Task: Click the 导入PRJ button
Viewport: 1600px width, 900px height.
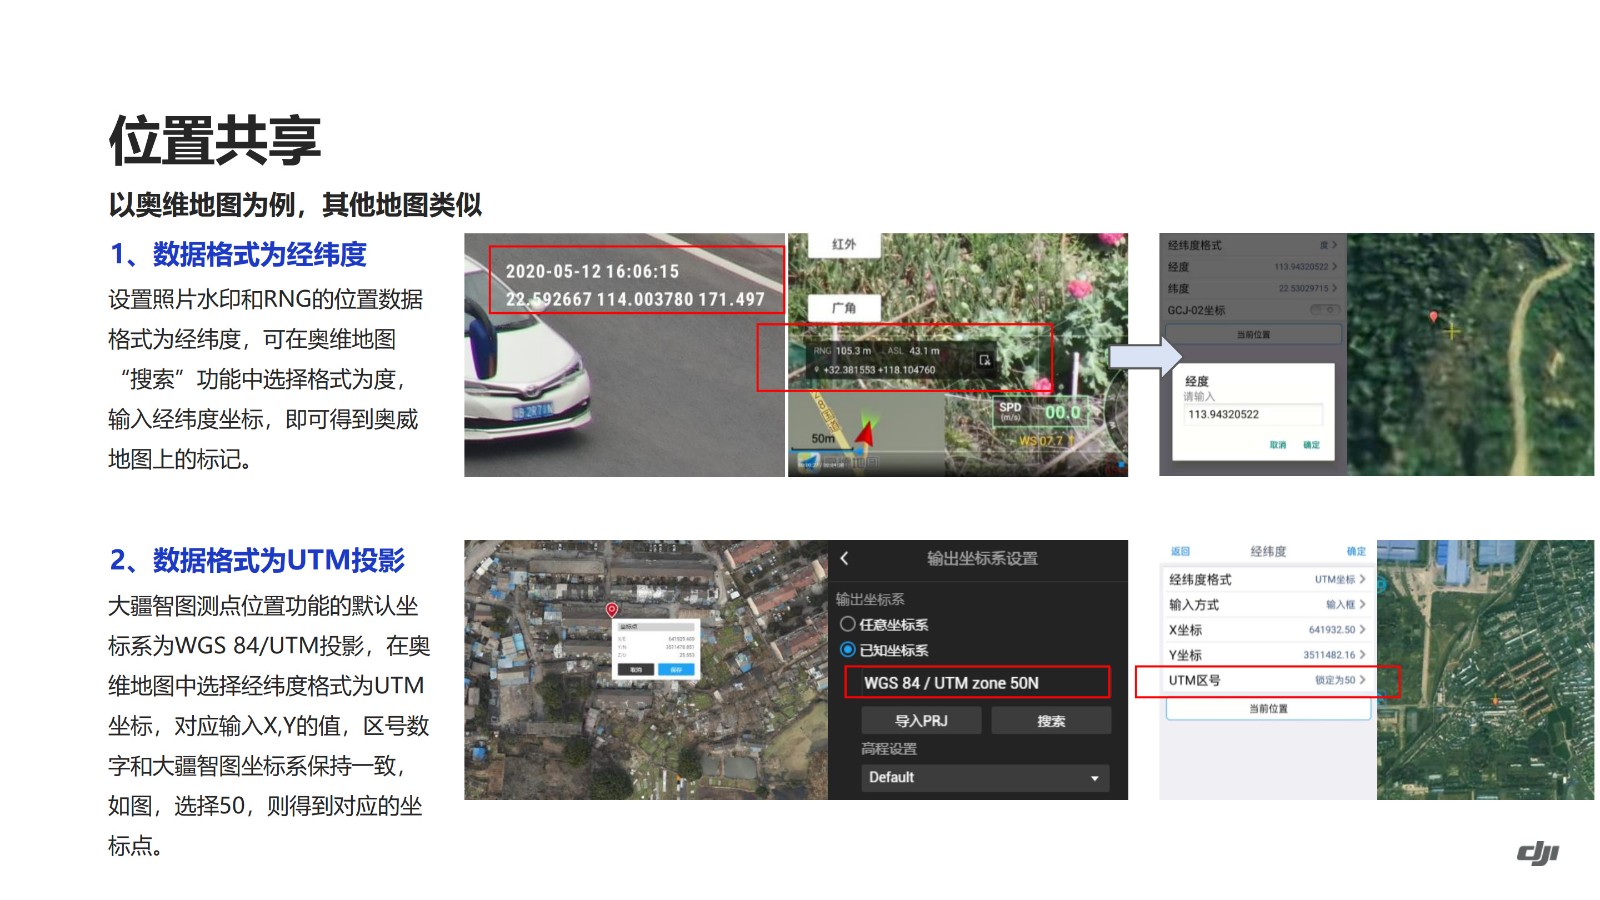Action: 921,720
